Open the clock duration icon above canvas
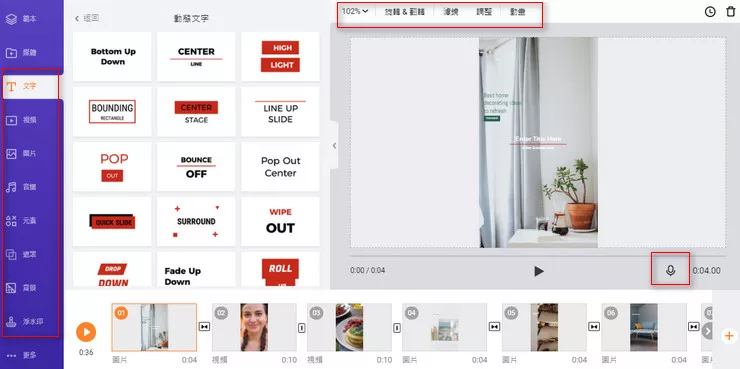740x369 pixels. click(x=710, y=12)
